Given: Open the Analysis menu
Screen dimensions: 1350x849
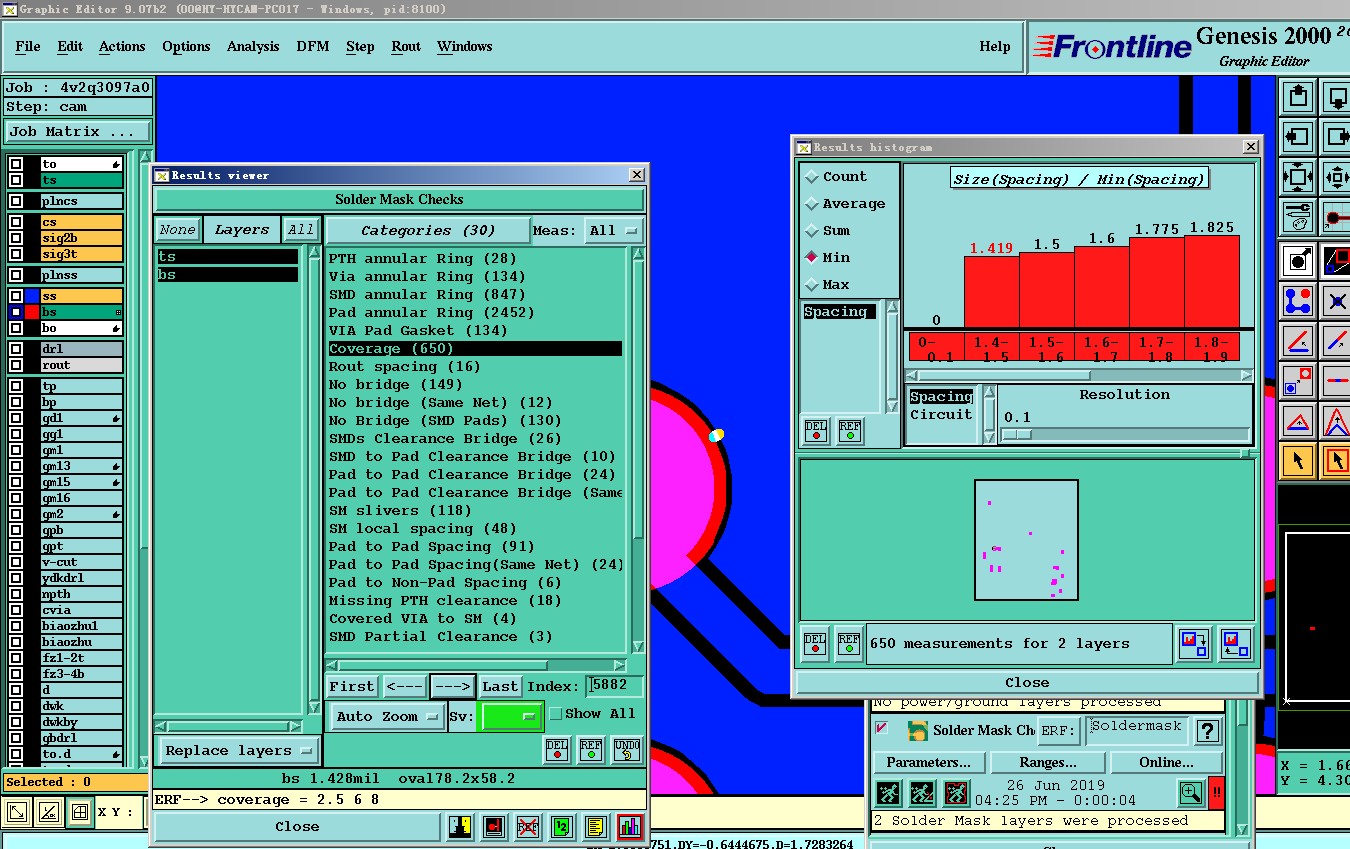Looking at the screenshot, I should tap(253, 47).
